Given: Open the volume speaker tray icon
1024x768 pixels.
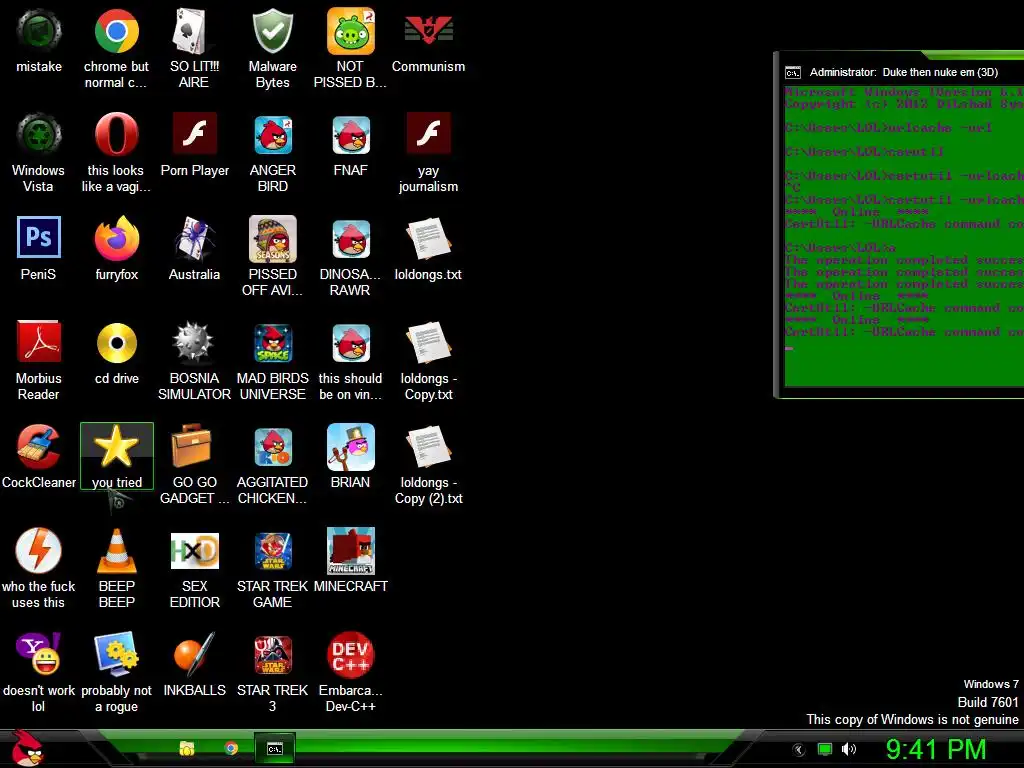Looking at the screenshot, I should [x=848, y=749].
